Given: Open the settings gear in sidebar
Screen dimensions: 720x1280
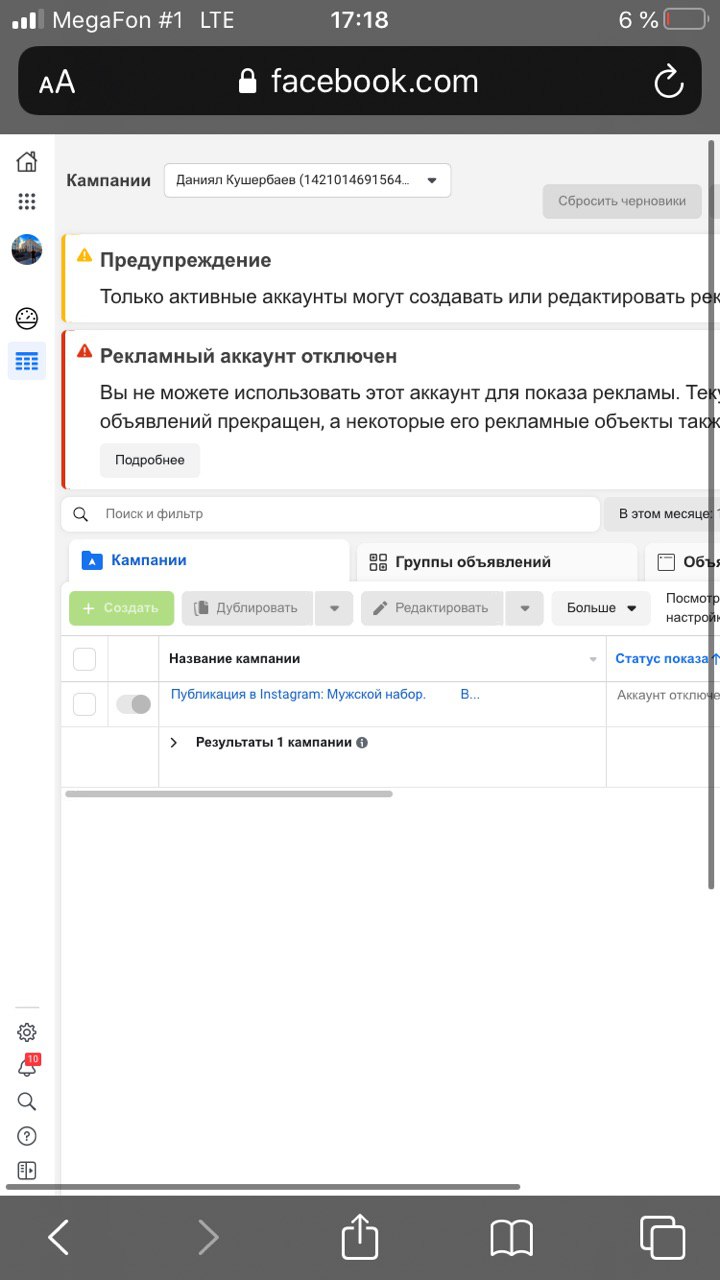Looking at the screenshot, I should click(27, 1033).
